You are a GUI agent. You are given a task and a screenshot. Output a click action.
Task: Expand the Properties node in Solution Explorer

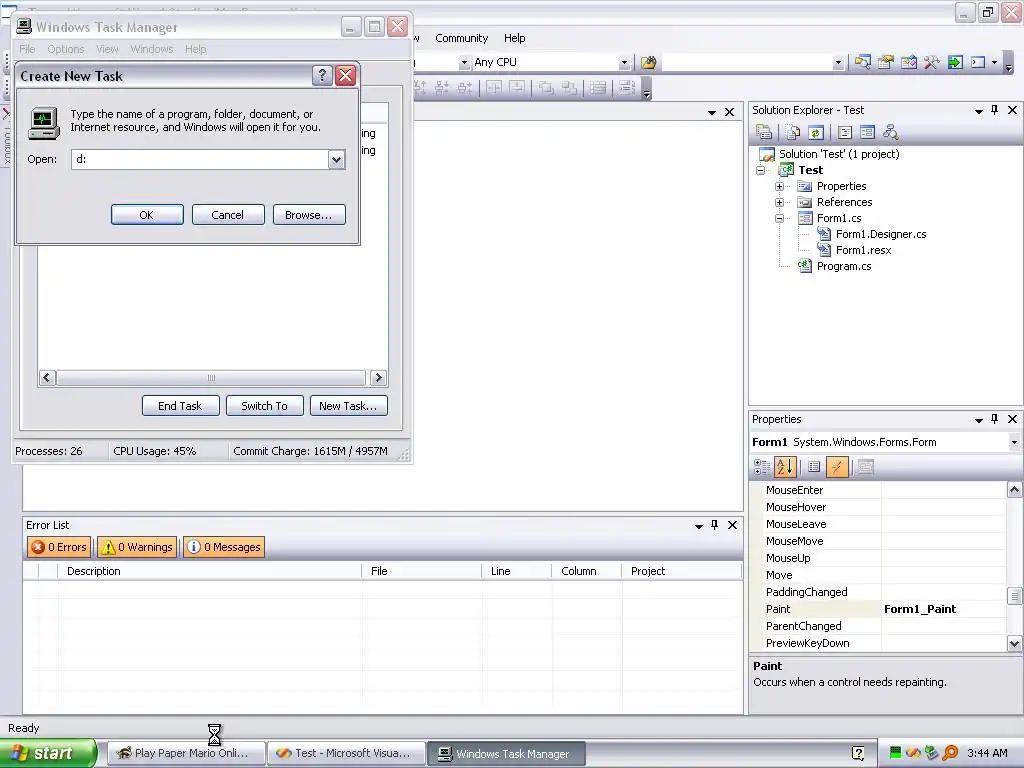[779, 187]
